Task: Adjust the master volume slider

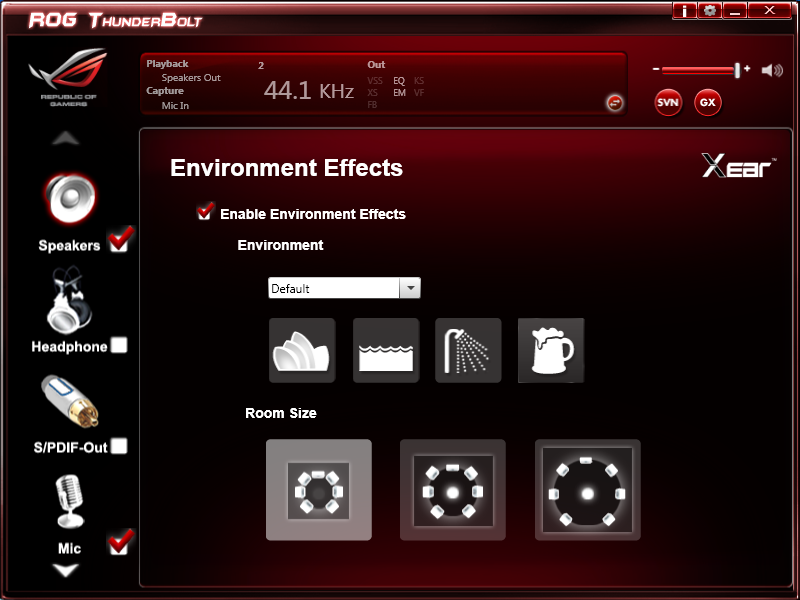Action: click(701, 70)
